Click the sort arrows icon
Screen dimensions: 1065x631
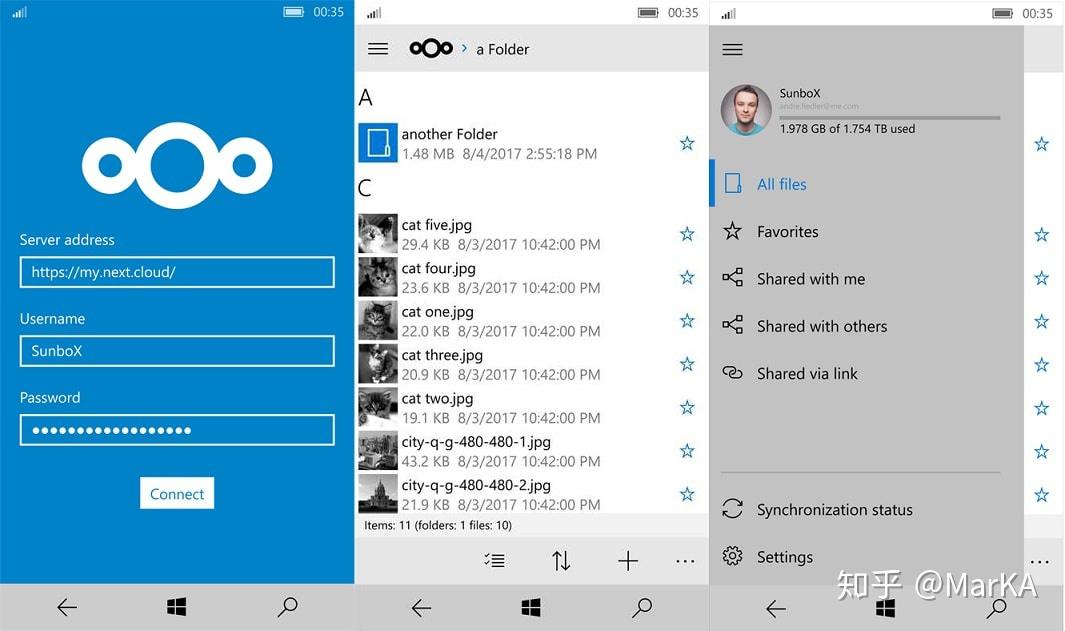(561, 560)
